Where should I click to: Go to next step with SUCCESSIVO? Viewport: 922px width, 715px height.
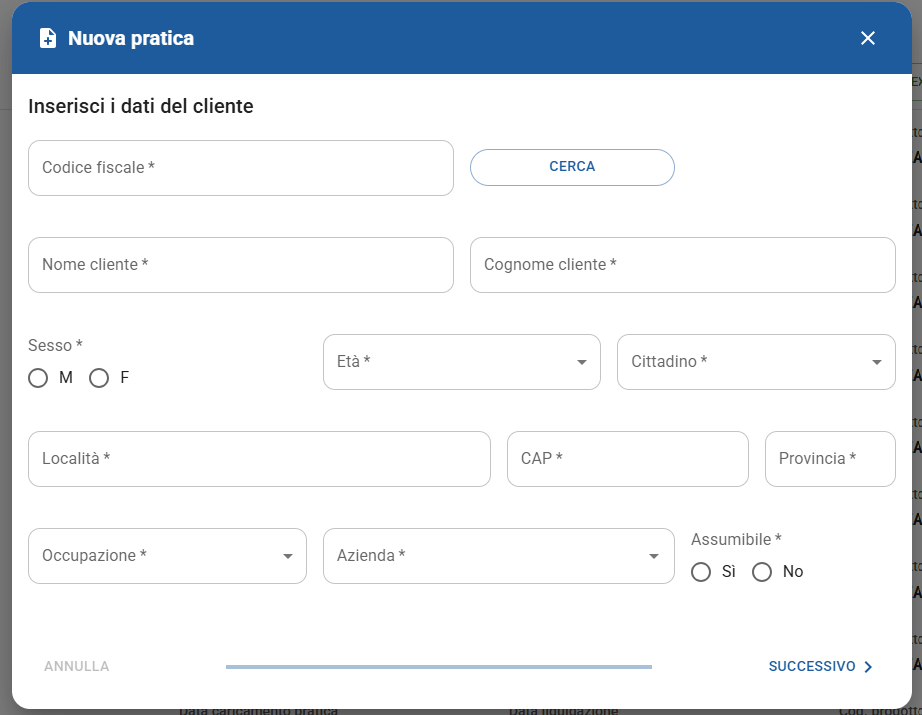click(812, 666)
